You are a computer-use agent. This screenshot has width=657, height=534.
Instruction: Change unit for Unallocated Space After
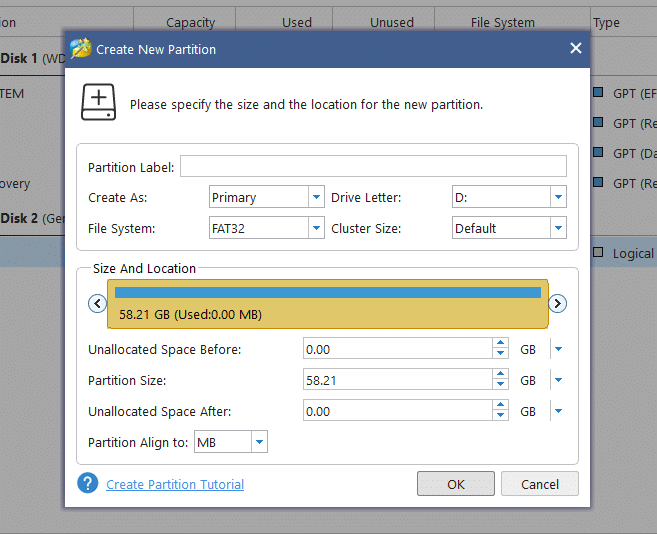pos(558,411)
